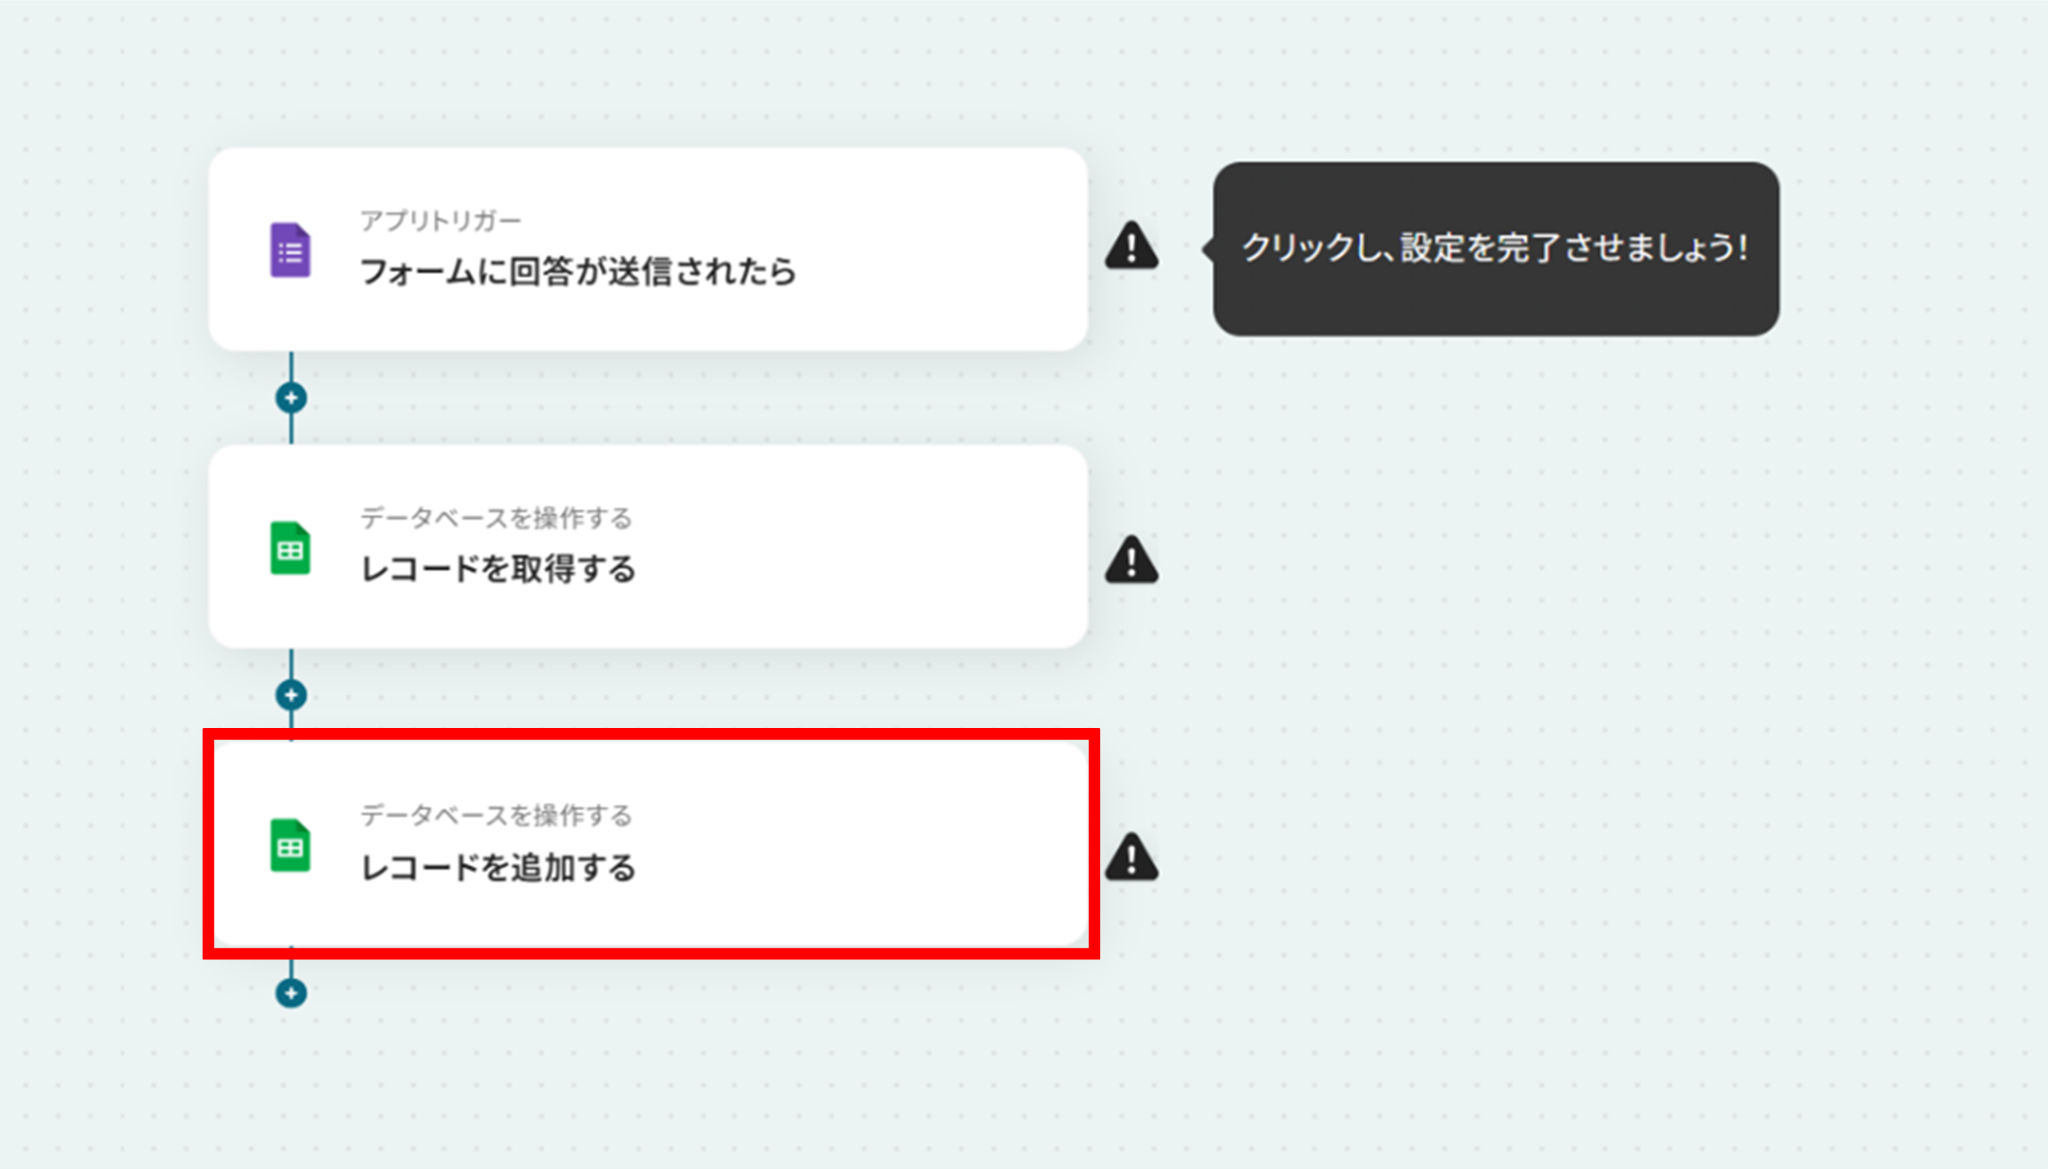The width and height of the screenshot is (2048, 1169).
Task: Add a step with the plus below レコードを追加する
Action: 291,993
